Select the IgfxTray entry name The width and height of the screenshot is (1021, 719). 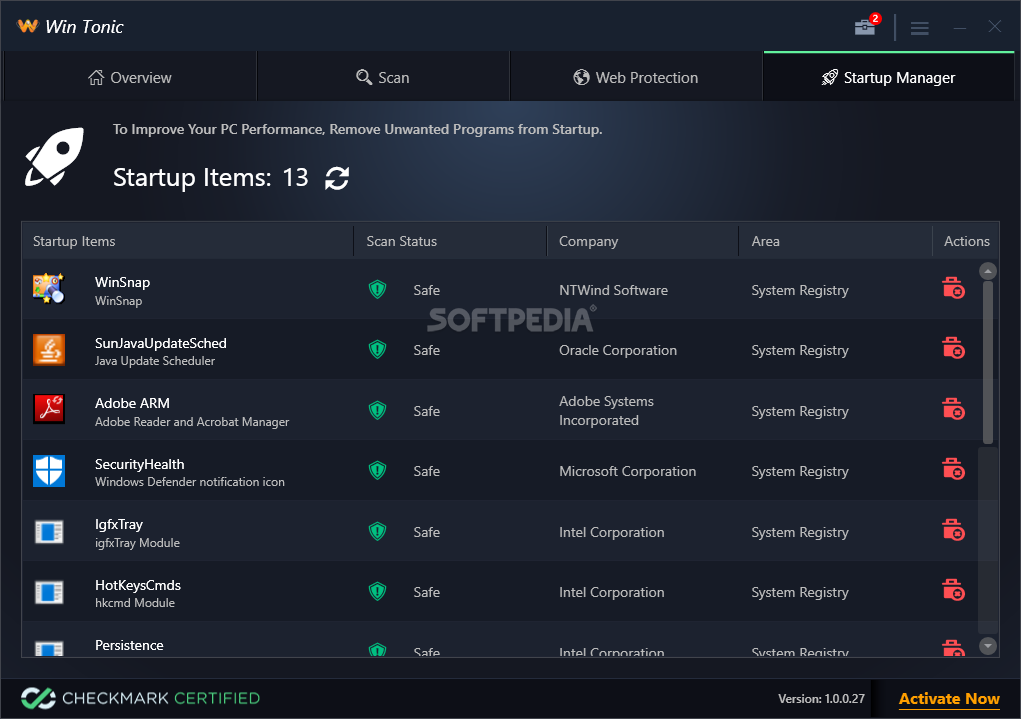click(119, 524)
